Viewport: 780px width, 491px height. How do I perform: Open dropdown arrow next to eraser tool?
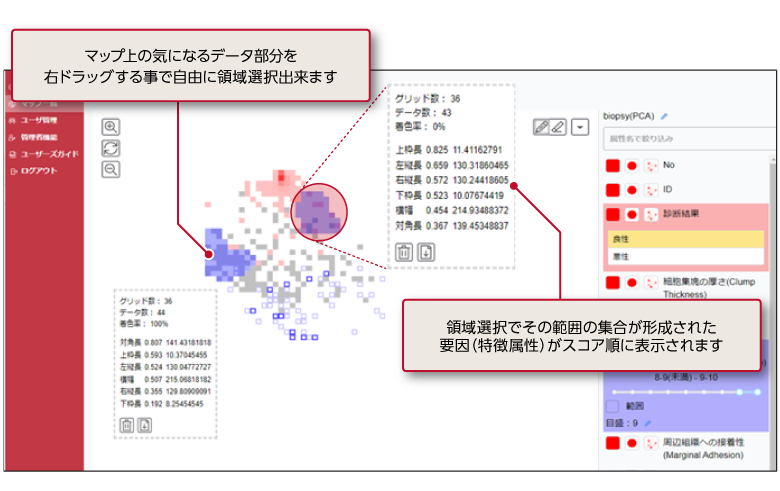(x=580, y=127)
